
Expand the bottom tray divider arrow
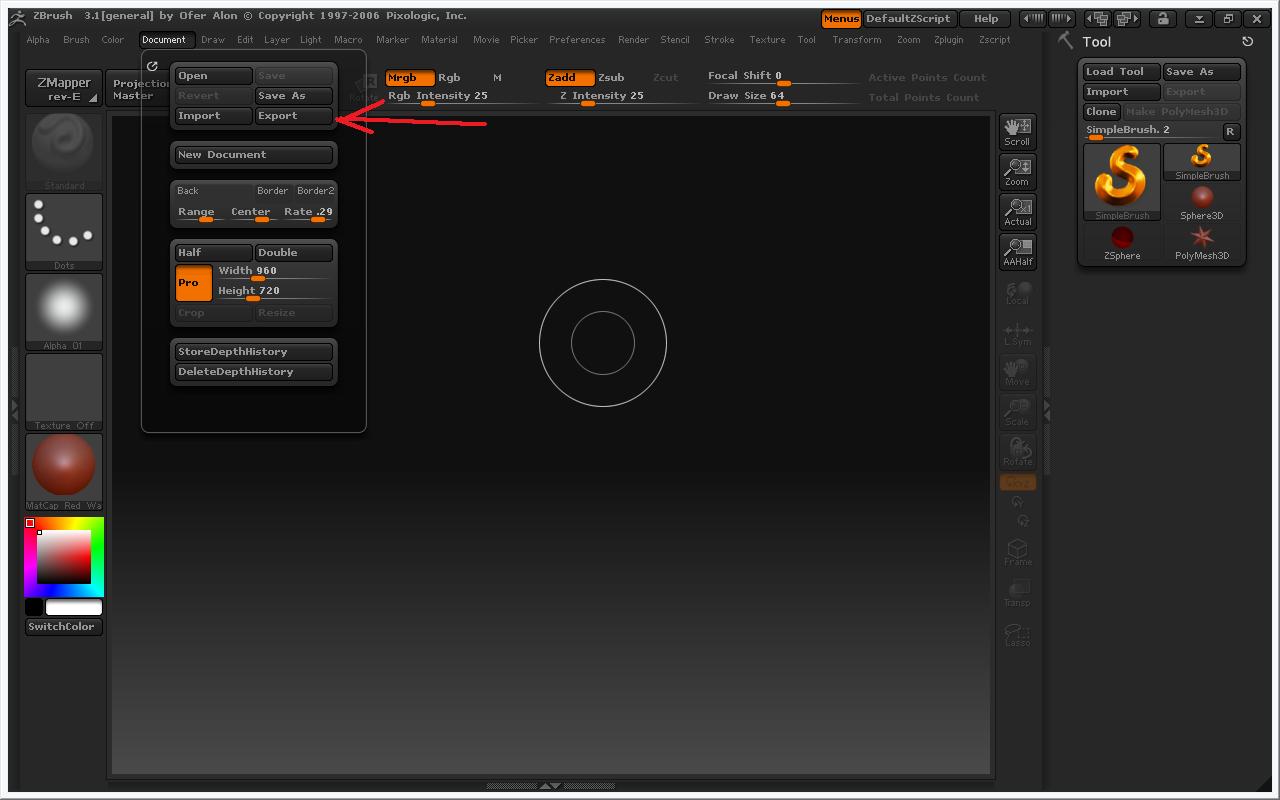tap(550, 786)
